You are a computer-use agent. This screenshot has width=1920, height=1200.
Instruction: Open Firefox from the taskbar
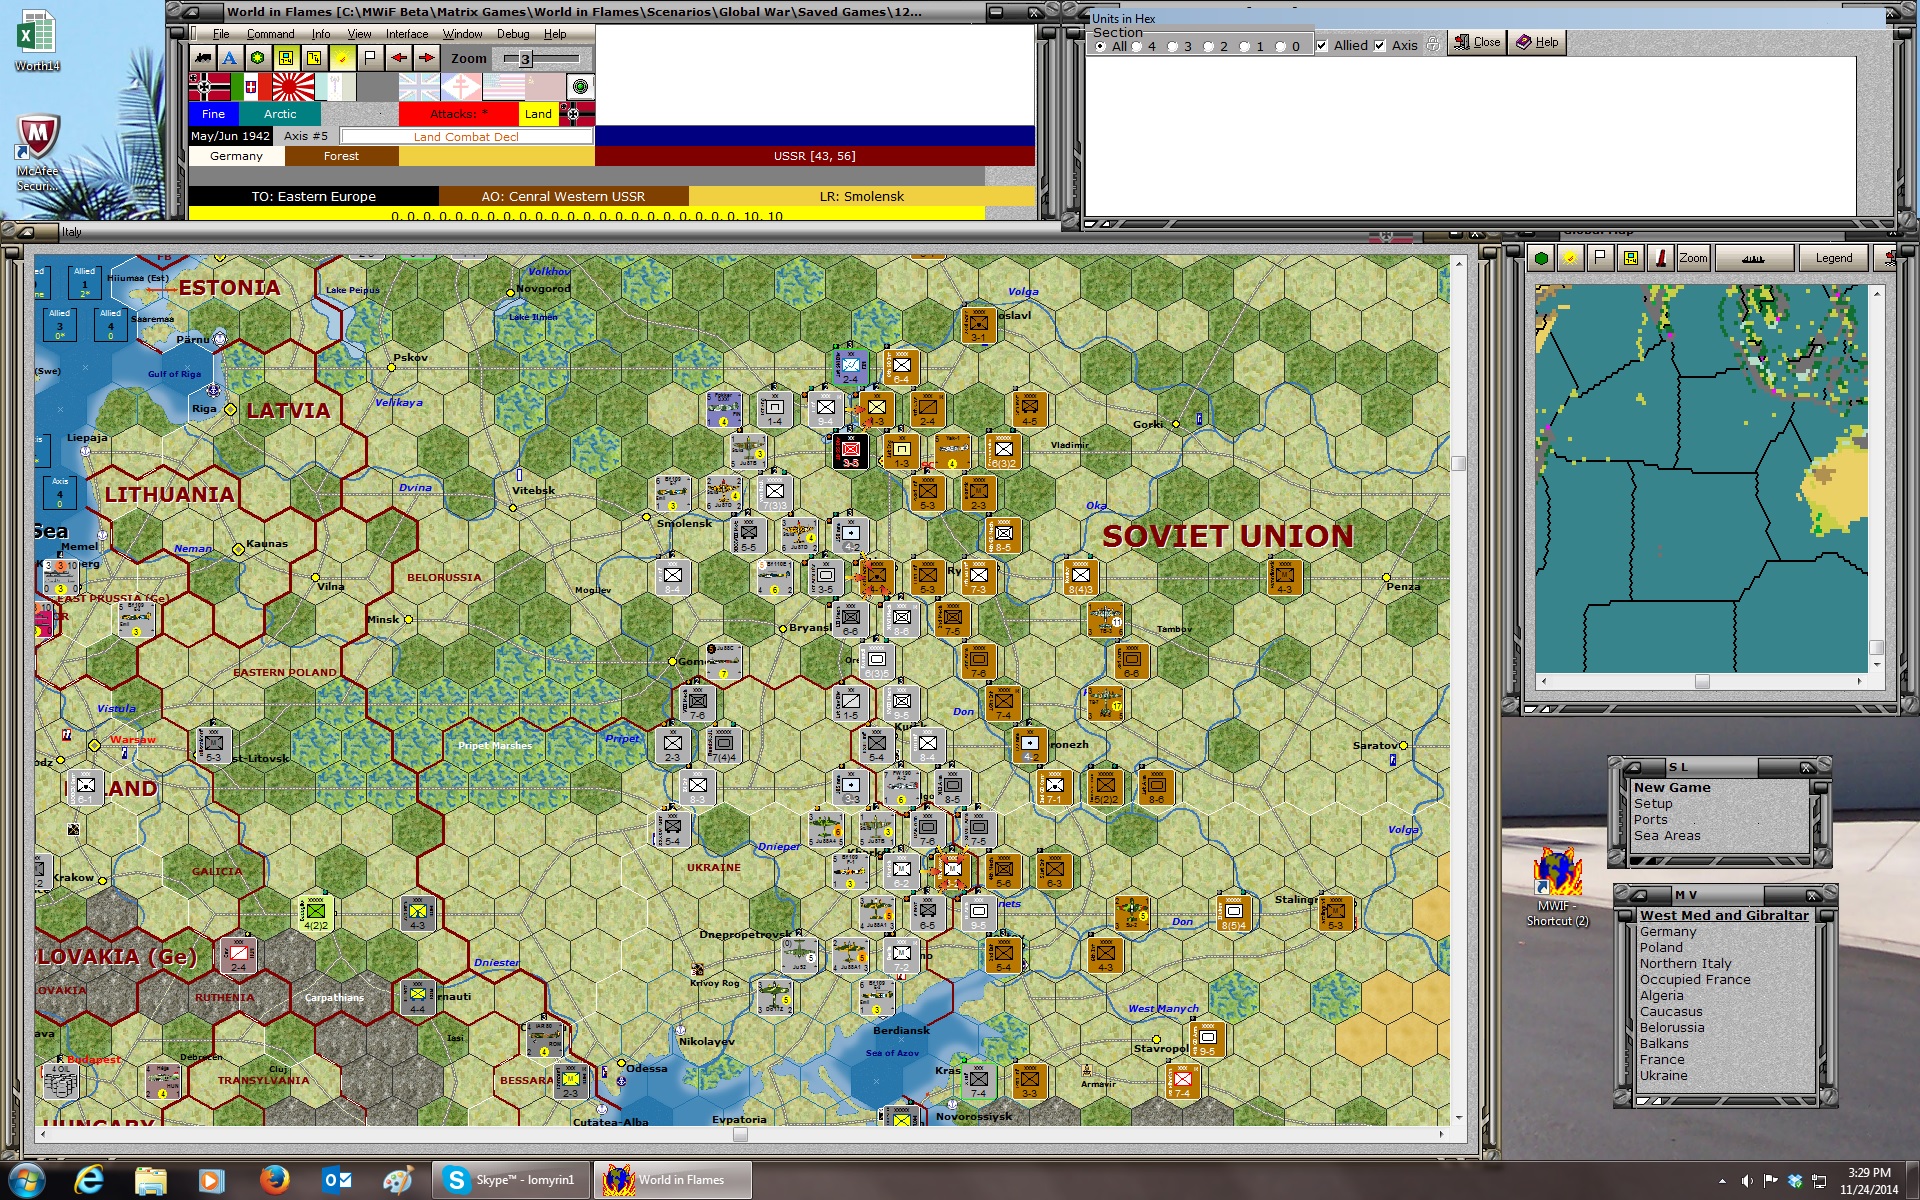pyautogui.click(x=273, y=1180)
